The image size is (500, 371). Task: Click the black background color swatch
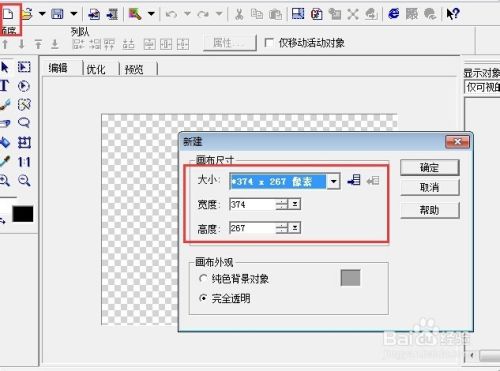coord(23,214)
